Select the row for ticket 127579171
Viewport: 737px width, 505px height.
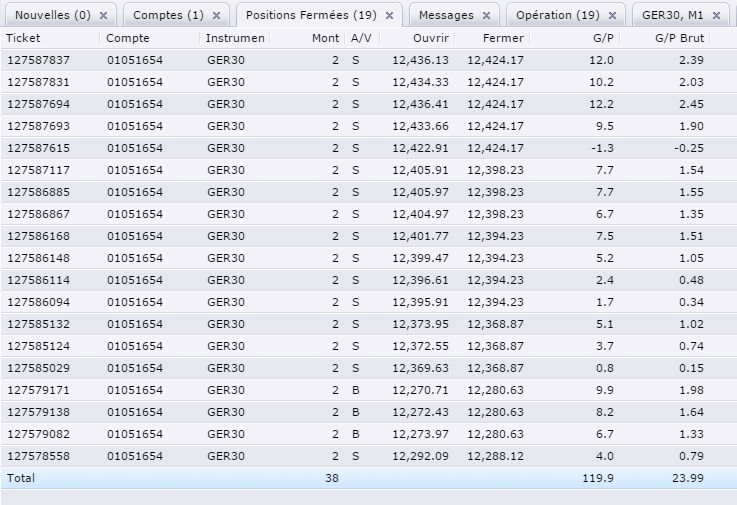click(39, 390)
